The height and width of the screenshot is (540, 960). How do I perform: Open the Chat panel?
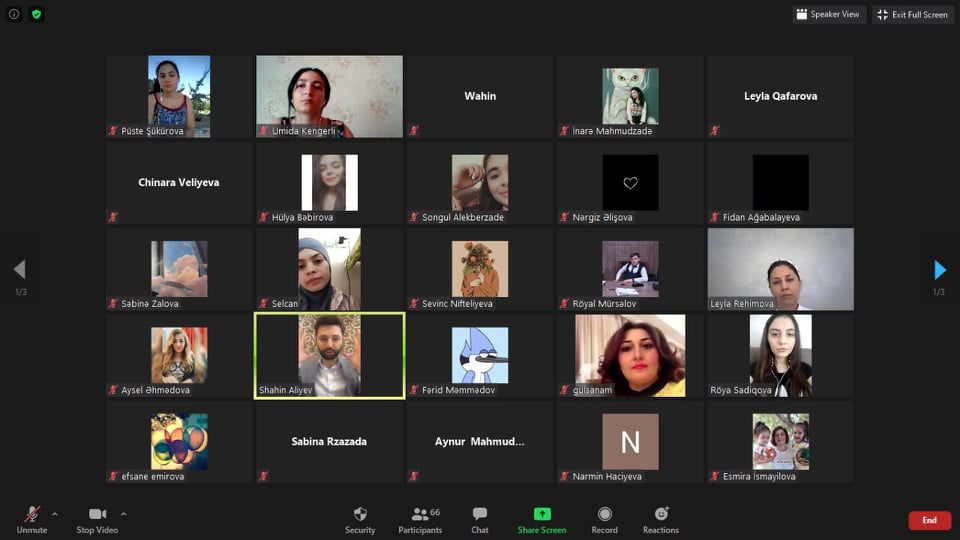pyautogui.click(x=480, y=514)
